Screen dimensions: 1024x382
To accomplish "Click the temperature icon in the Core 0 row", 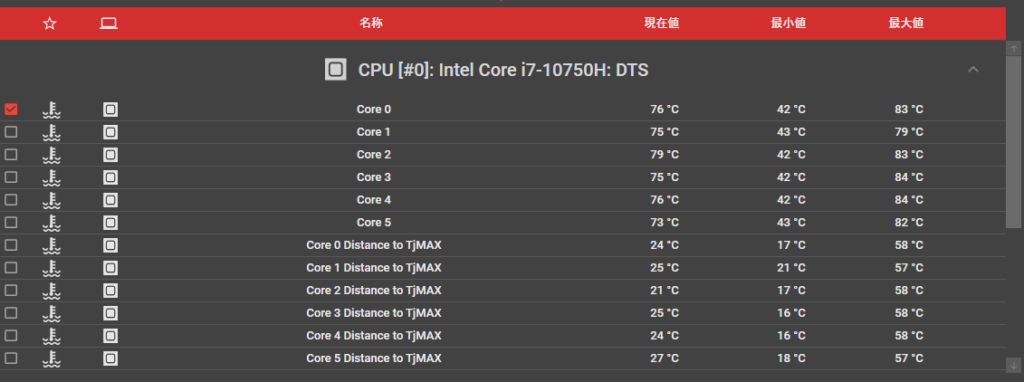I will (52, 110).
